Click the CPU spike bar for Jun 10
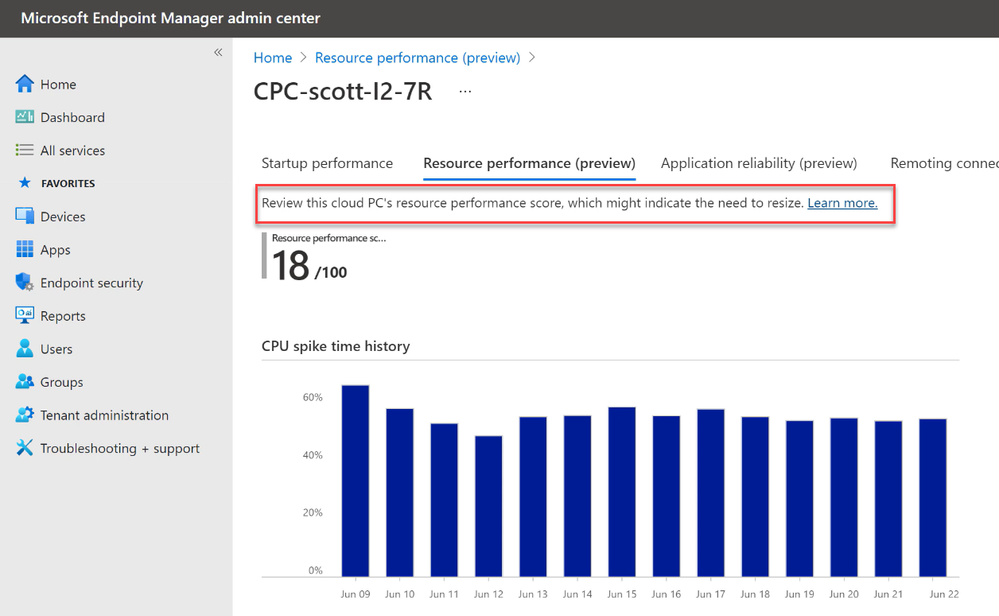 [399, 492]
